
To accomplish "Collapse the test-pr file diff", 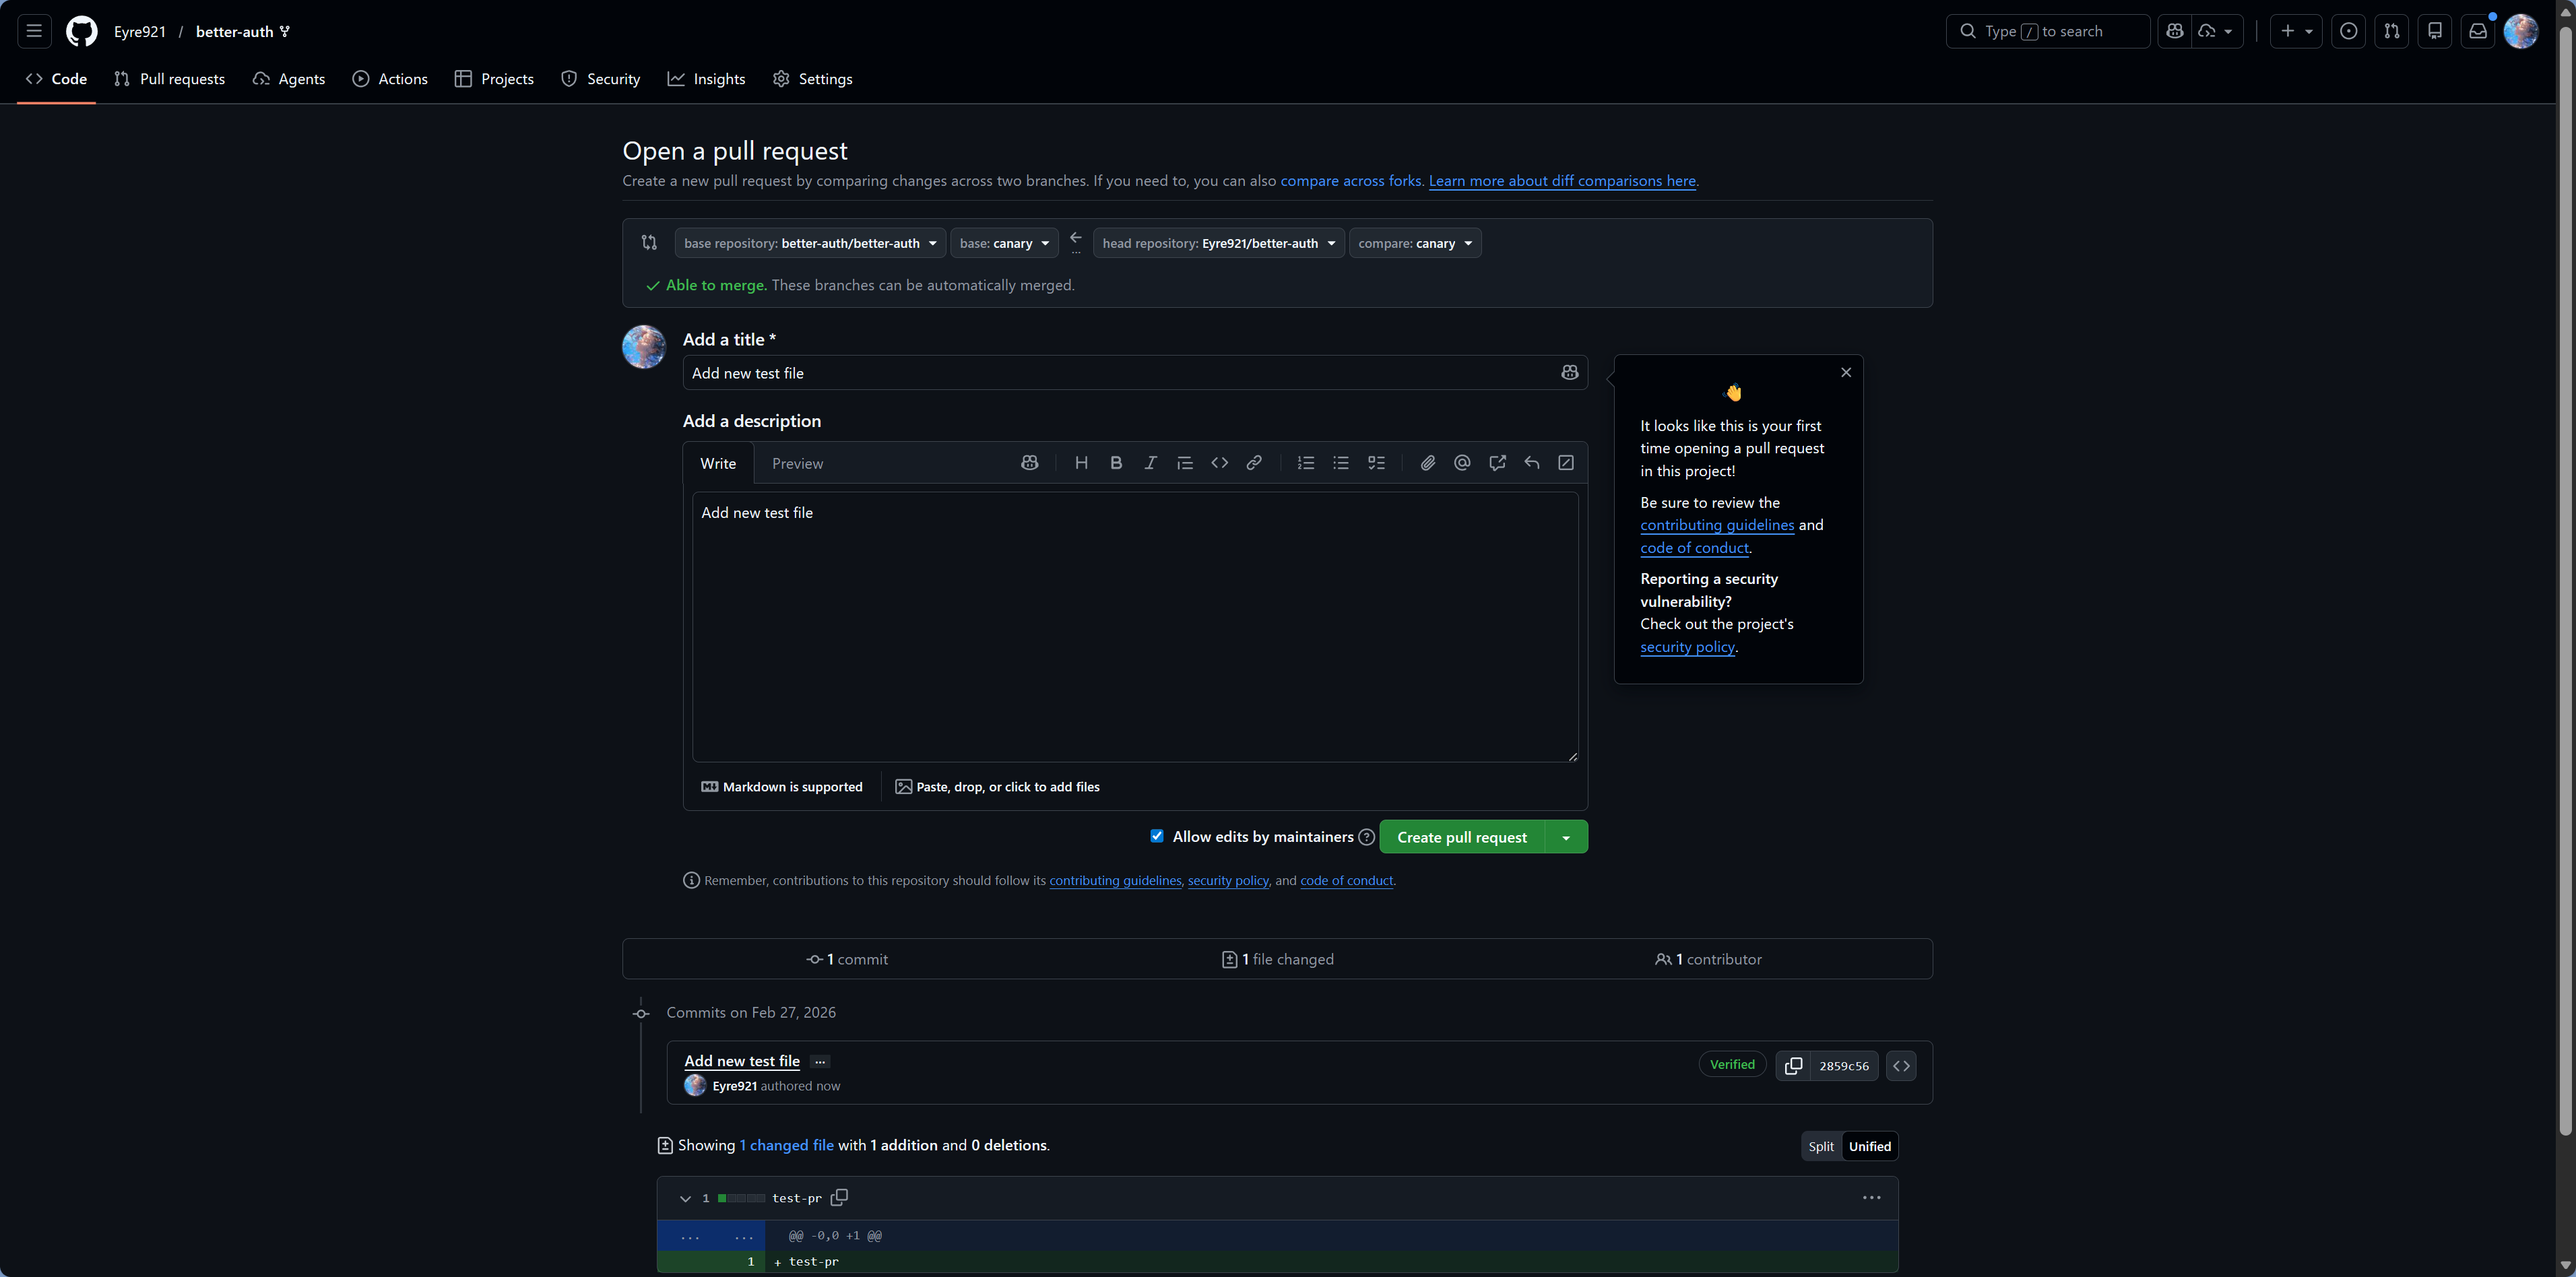I will 685,1198.
